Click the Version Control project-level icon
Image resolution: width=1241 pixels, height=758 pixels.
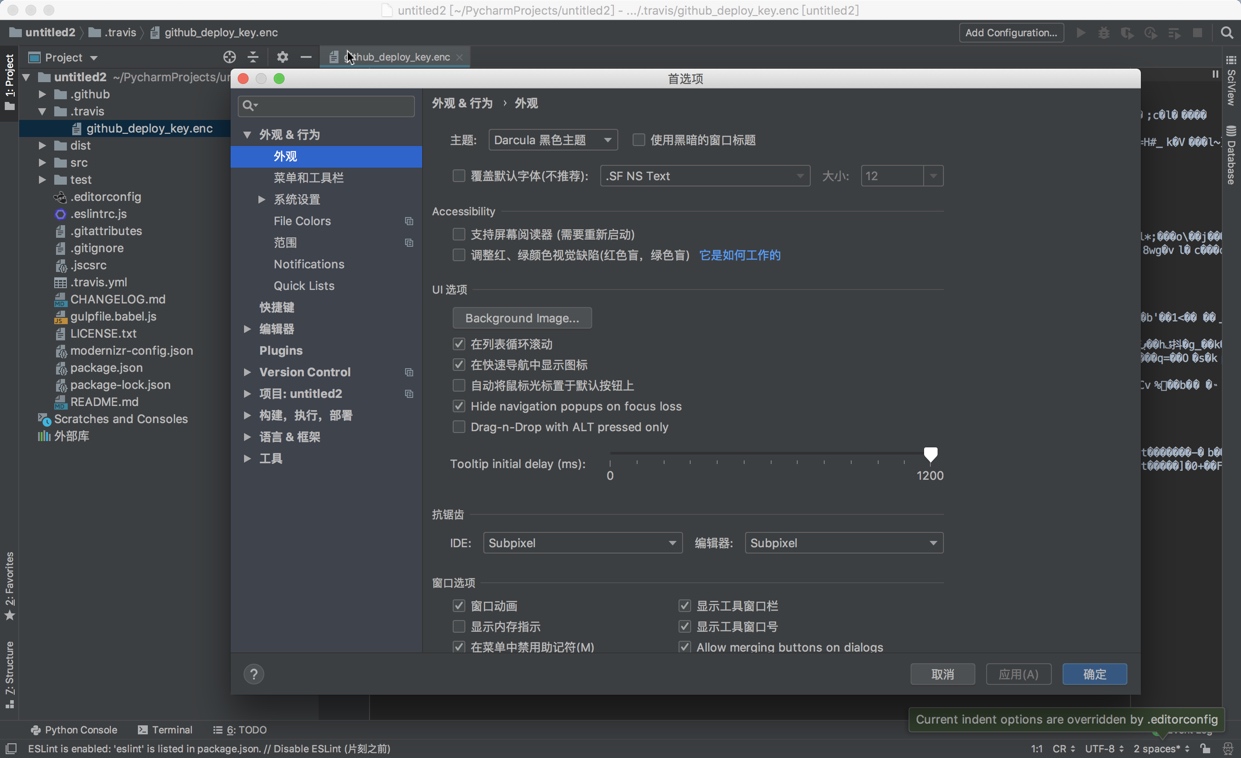point(409,372)
